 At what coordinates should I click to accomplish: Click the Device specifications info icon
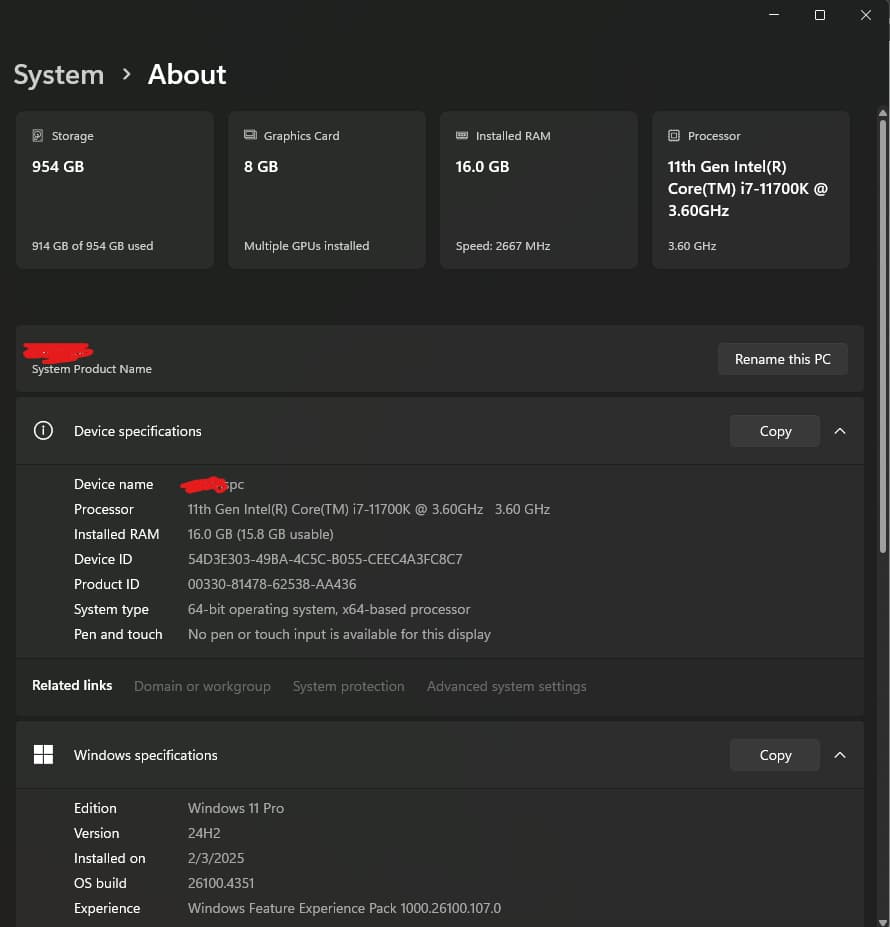43,430
